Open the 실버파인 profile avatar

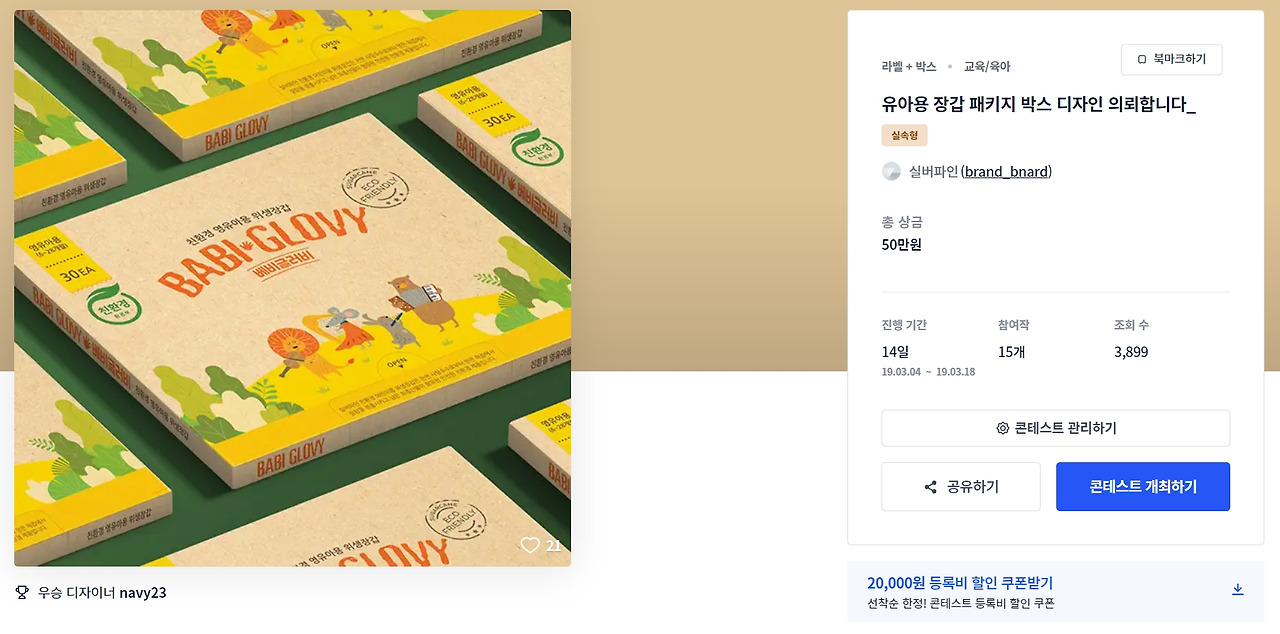click(x=891, y=171)
